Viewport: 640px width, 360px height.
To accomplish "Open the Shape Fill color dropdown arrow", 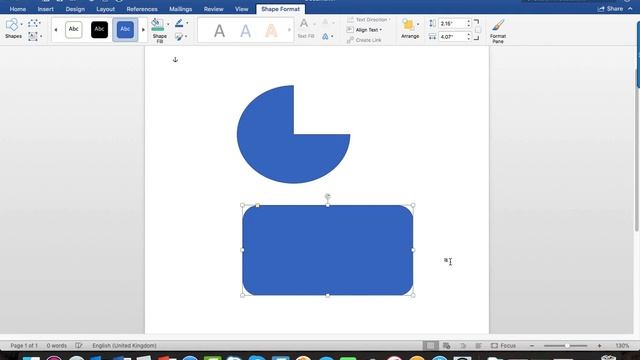I will tap(168, 24).
